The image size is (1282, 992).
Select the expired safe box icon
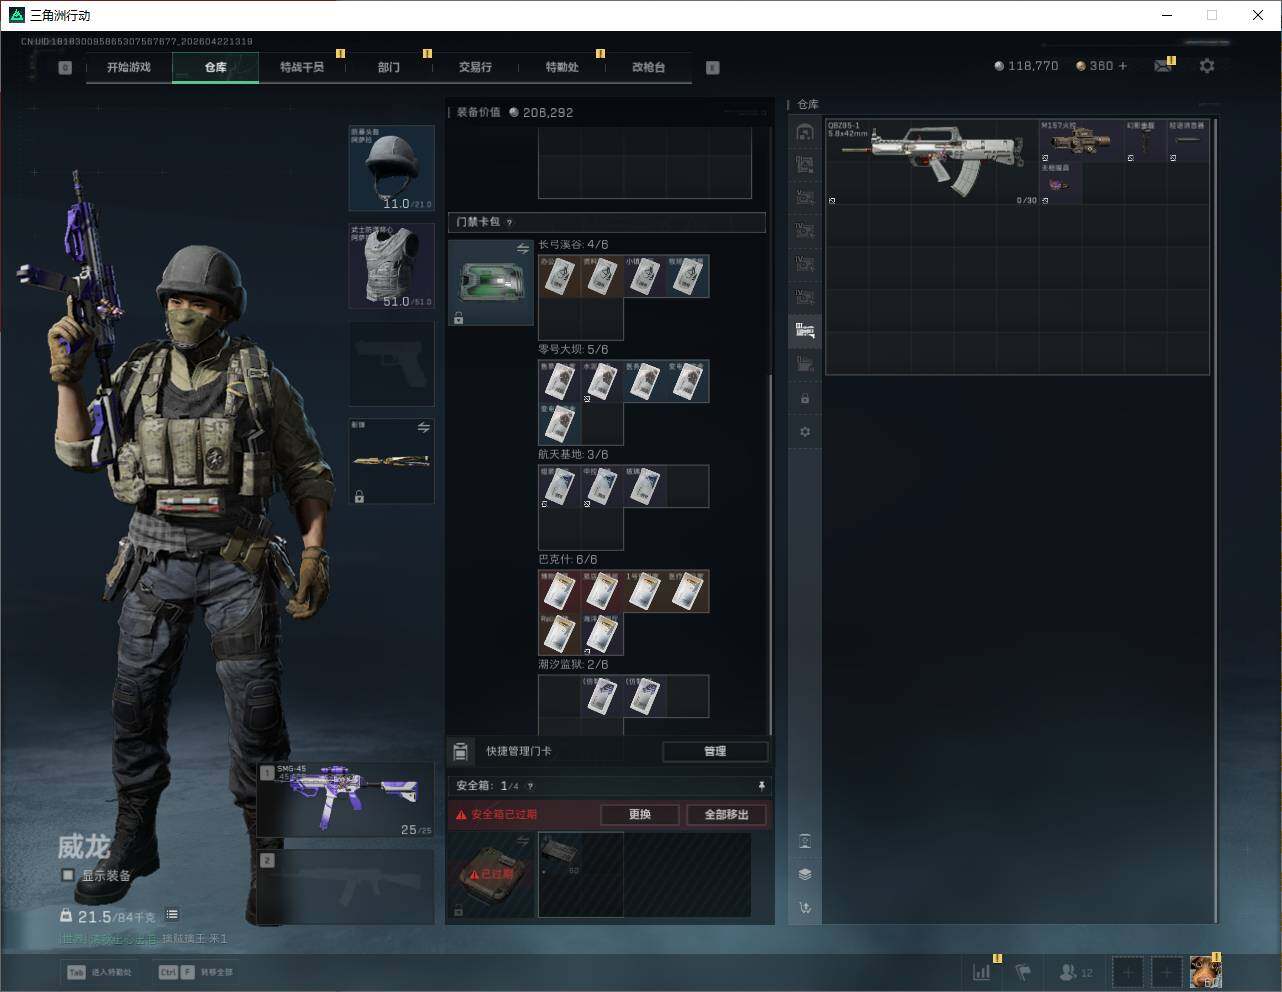tap(491, 874)
